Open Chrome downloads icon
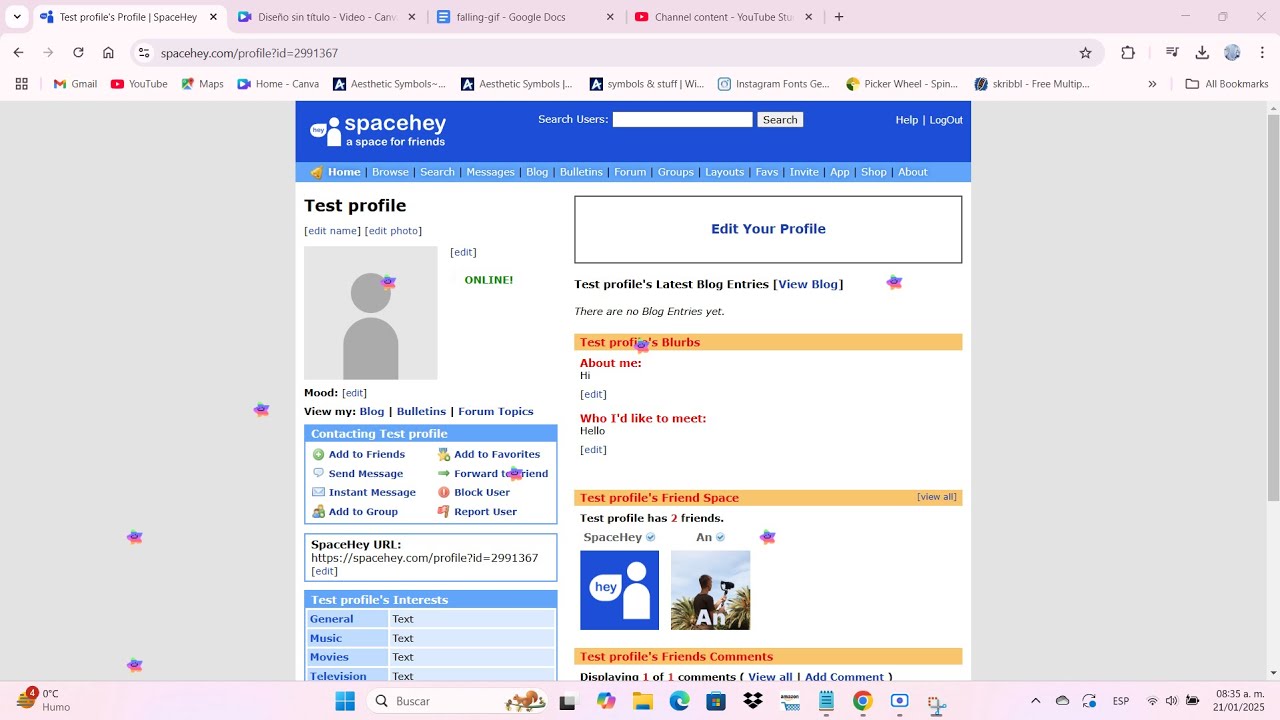 coord(1202,53)
